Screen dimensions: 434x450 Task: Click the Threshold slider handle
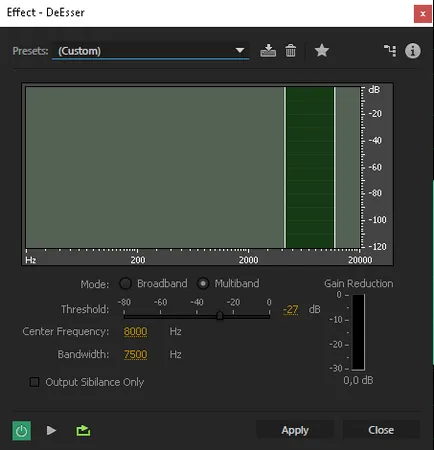[219, 315]
